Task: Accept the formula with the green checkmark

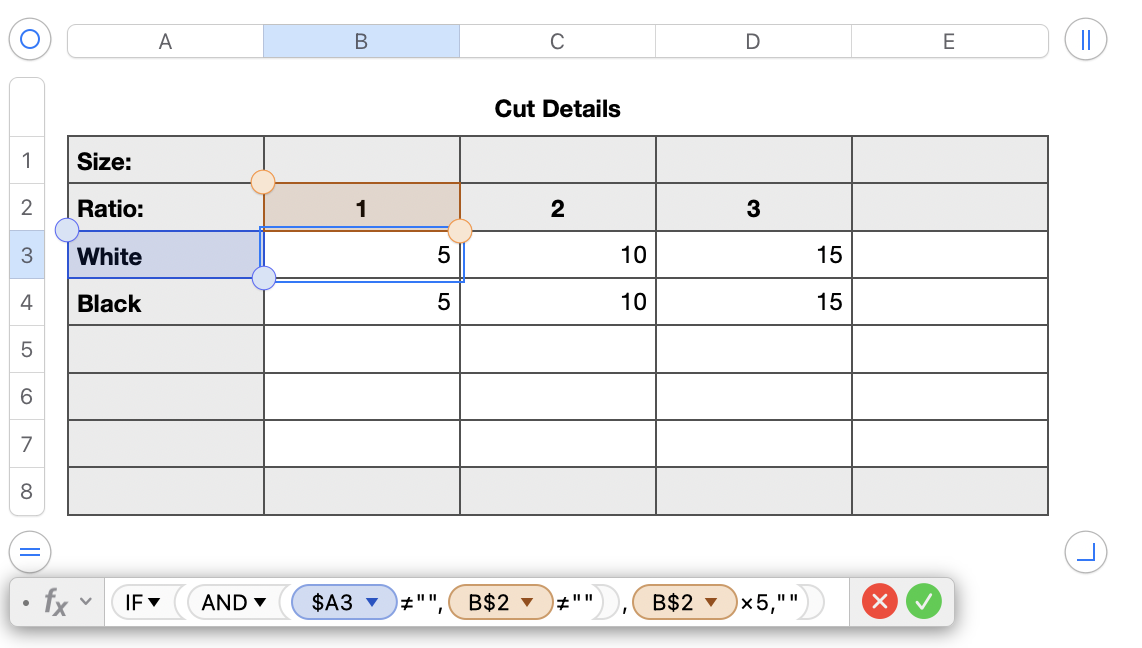Action: pyautogui.click(x=924, y=602)
